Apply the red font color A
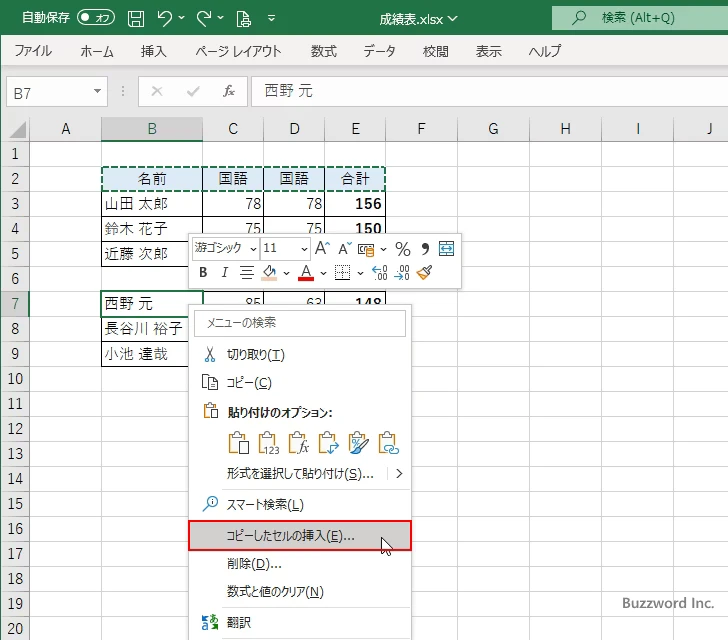This screenshot has width=728, height=640. (x=306, y=273)
